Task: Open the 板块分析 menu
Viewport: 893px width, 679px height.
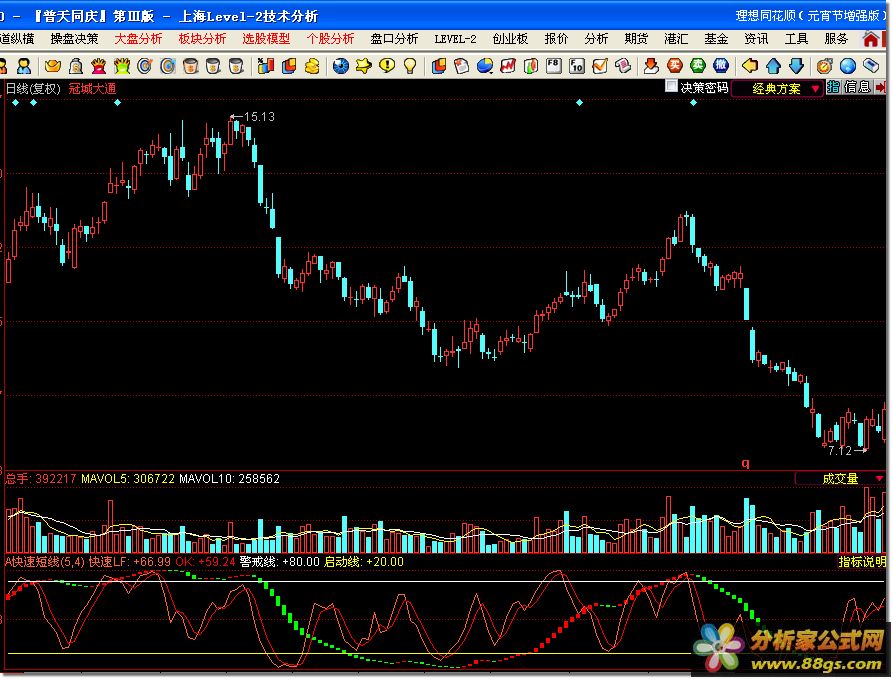Action: coord(202,39)
